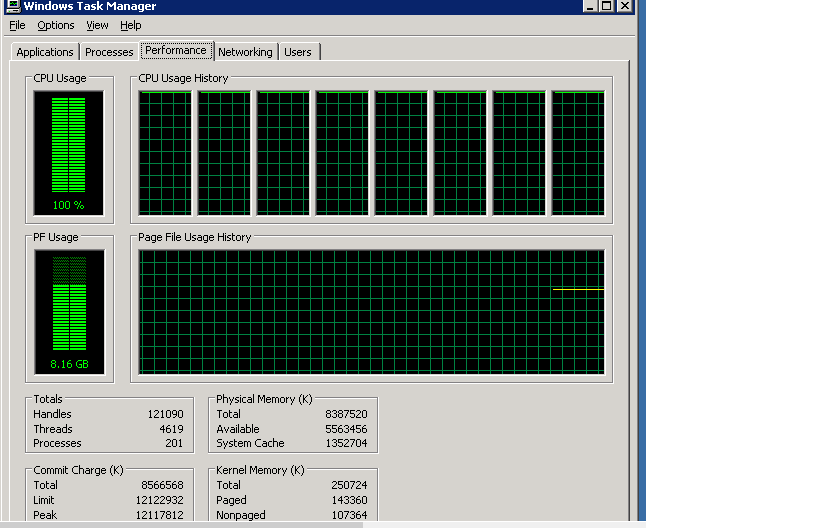Open the File menu
The width and height of the screenshot is (819, 528).
coord(17,25)
